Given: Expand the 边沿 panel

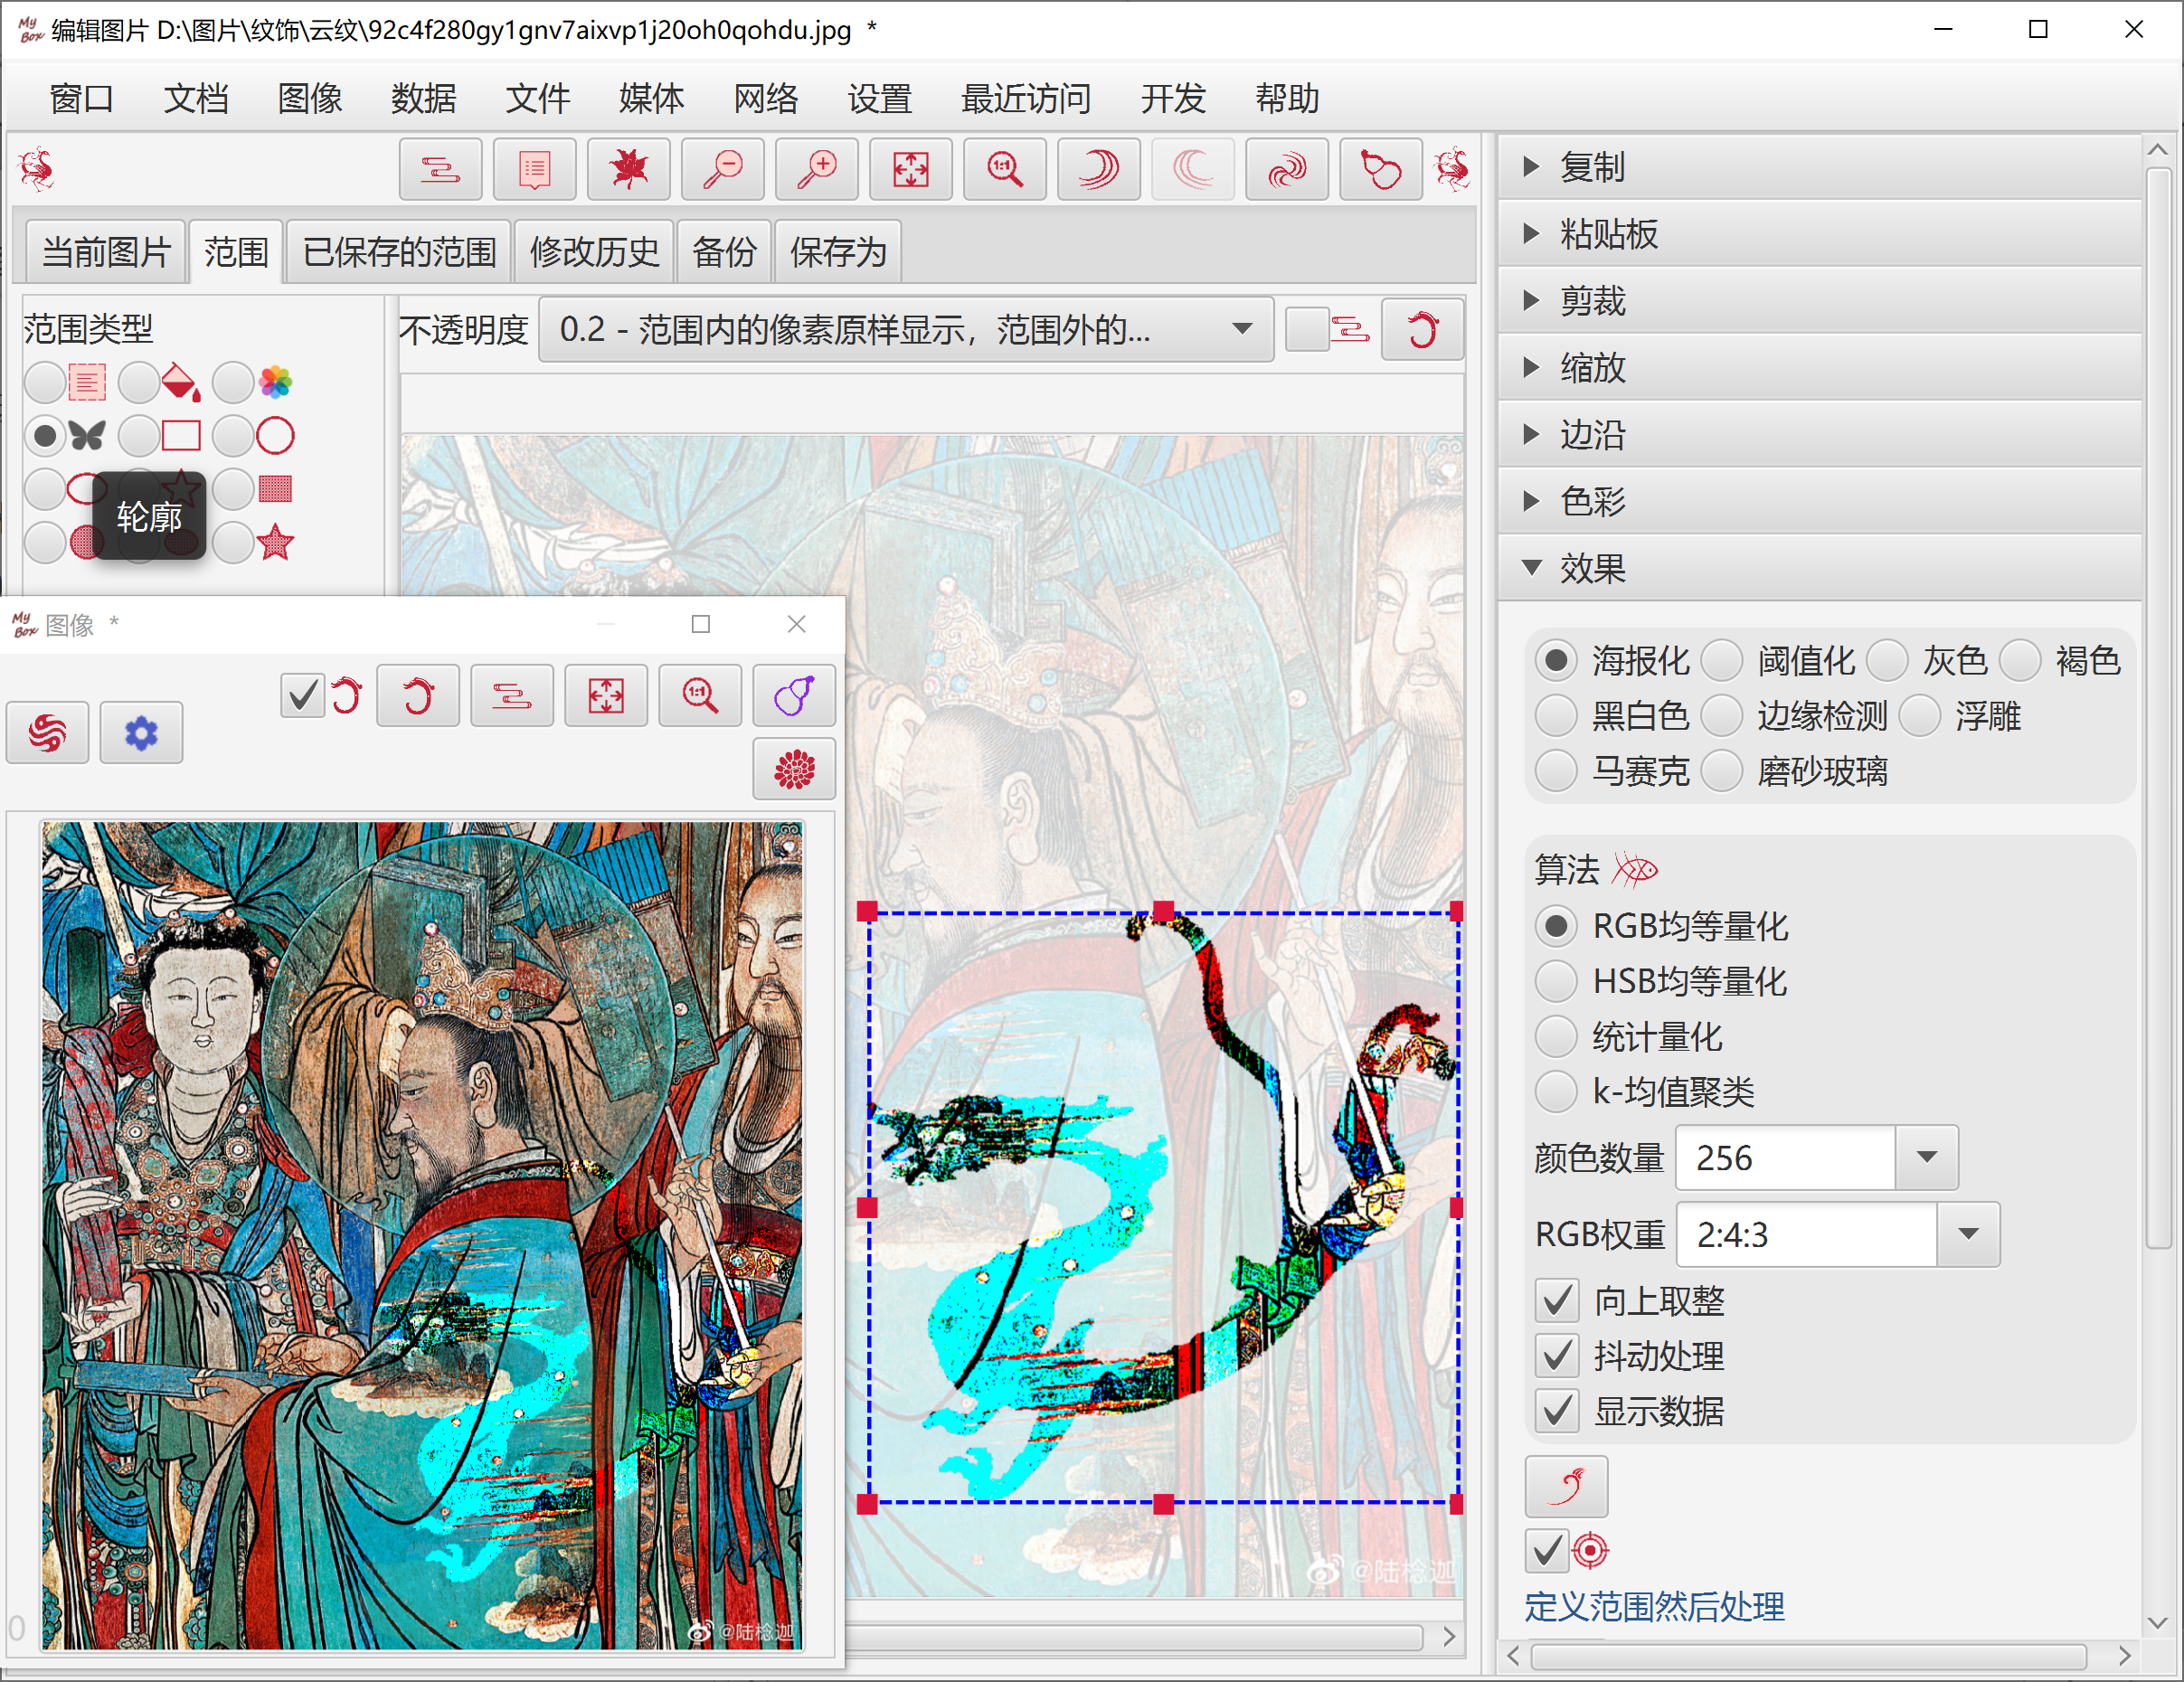Looking at the screenshot, I should (x=1820, y=435).
